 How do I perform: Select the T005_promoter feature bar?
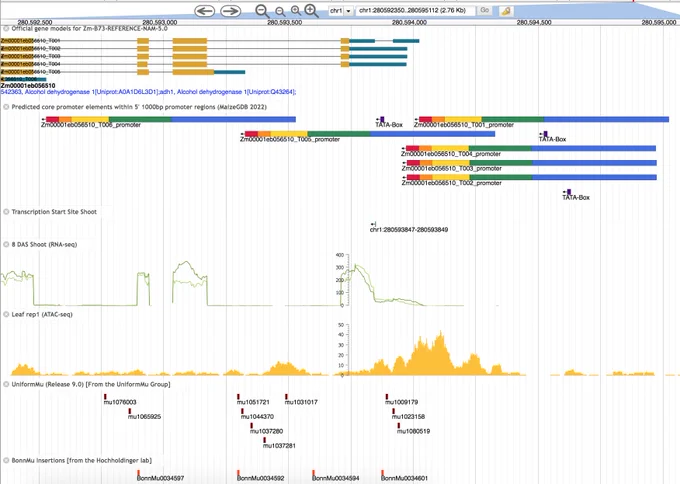click(x=370, y=134)
